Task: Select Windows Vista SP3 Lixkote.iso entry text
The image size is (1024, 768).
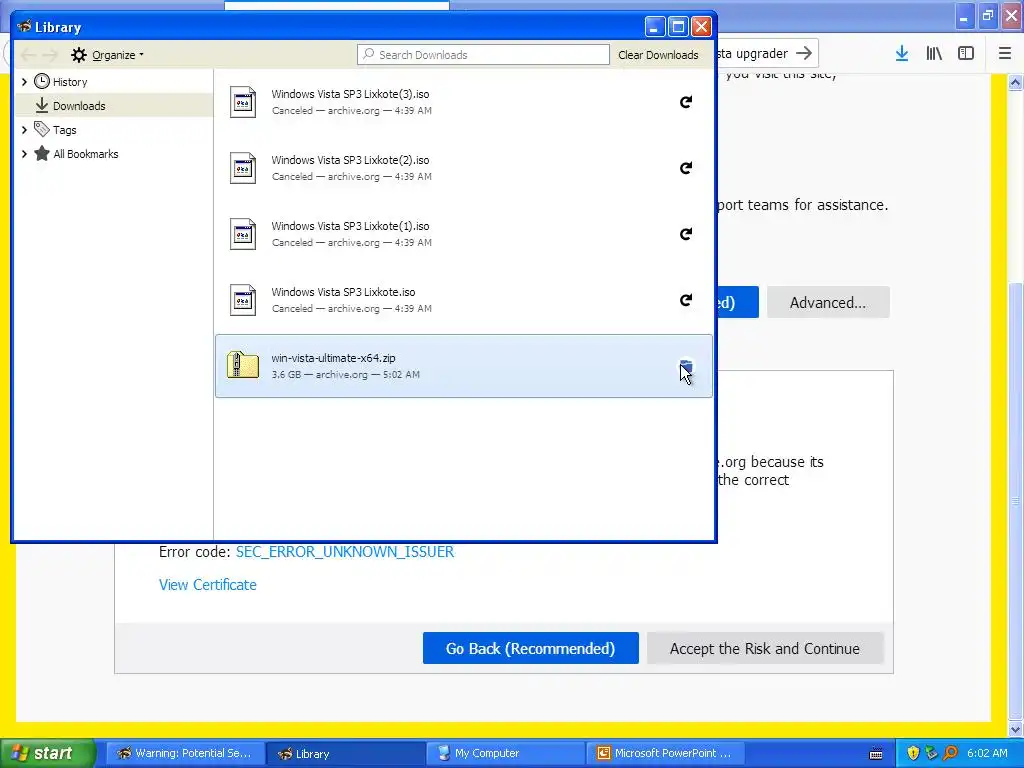Action: pyautogui.click(x=344, y=292)
